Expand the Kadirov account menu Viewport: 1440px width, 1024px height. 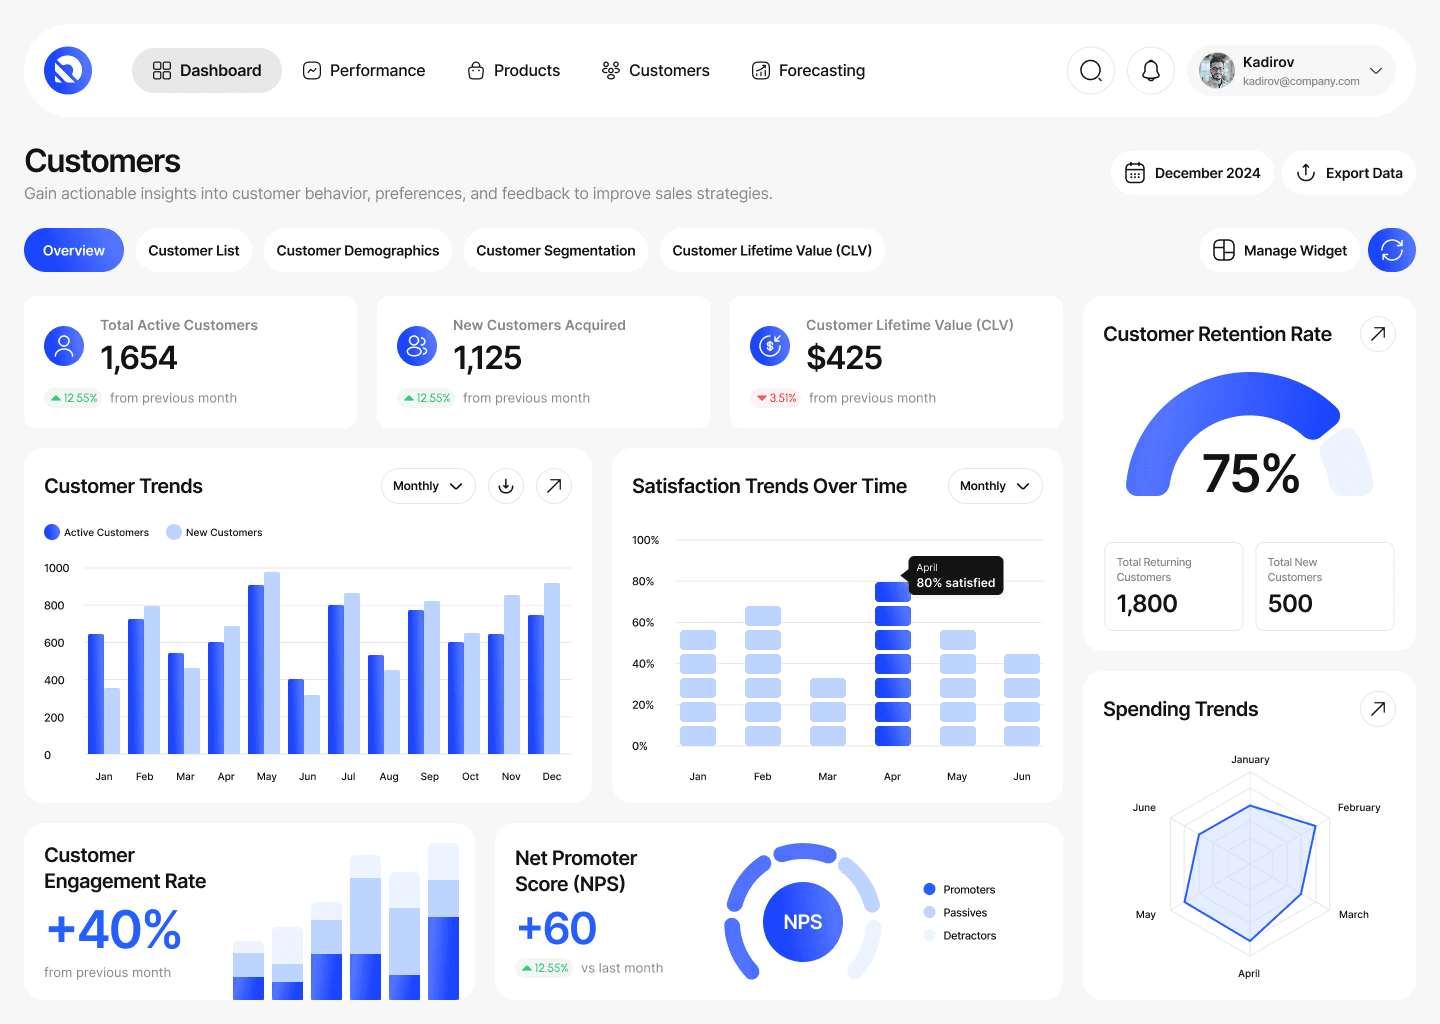click(1377, 70)
